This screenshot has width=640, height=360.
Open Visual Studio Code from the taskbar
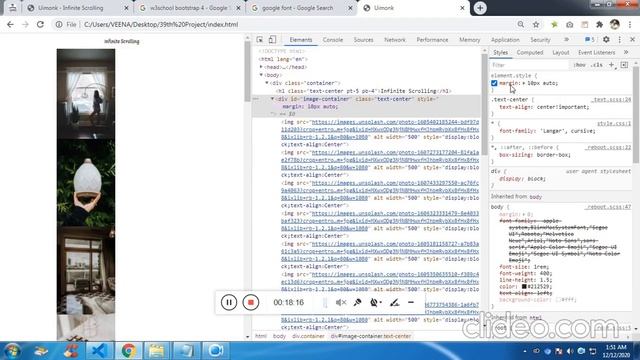[98, 351]
